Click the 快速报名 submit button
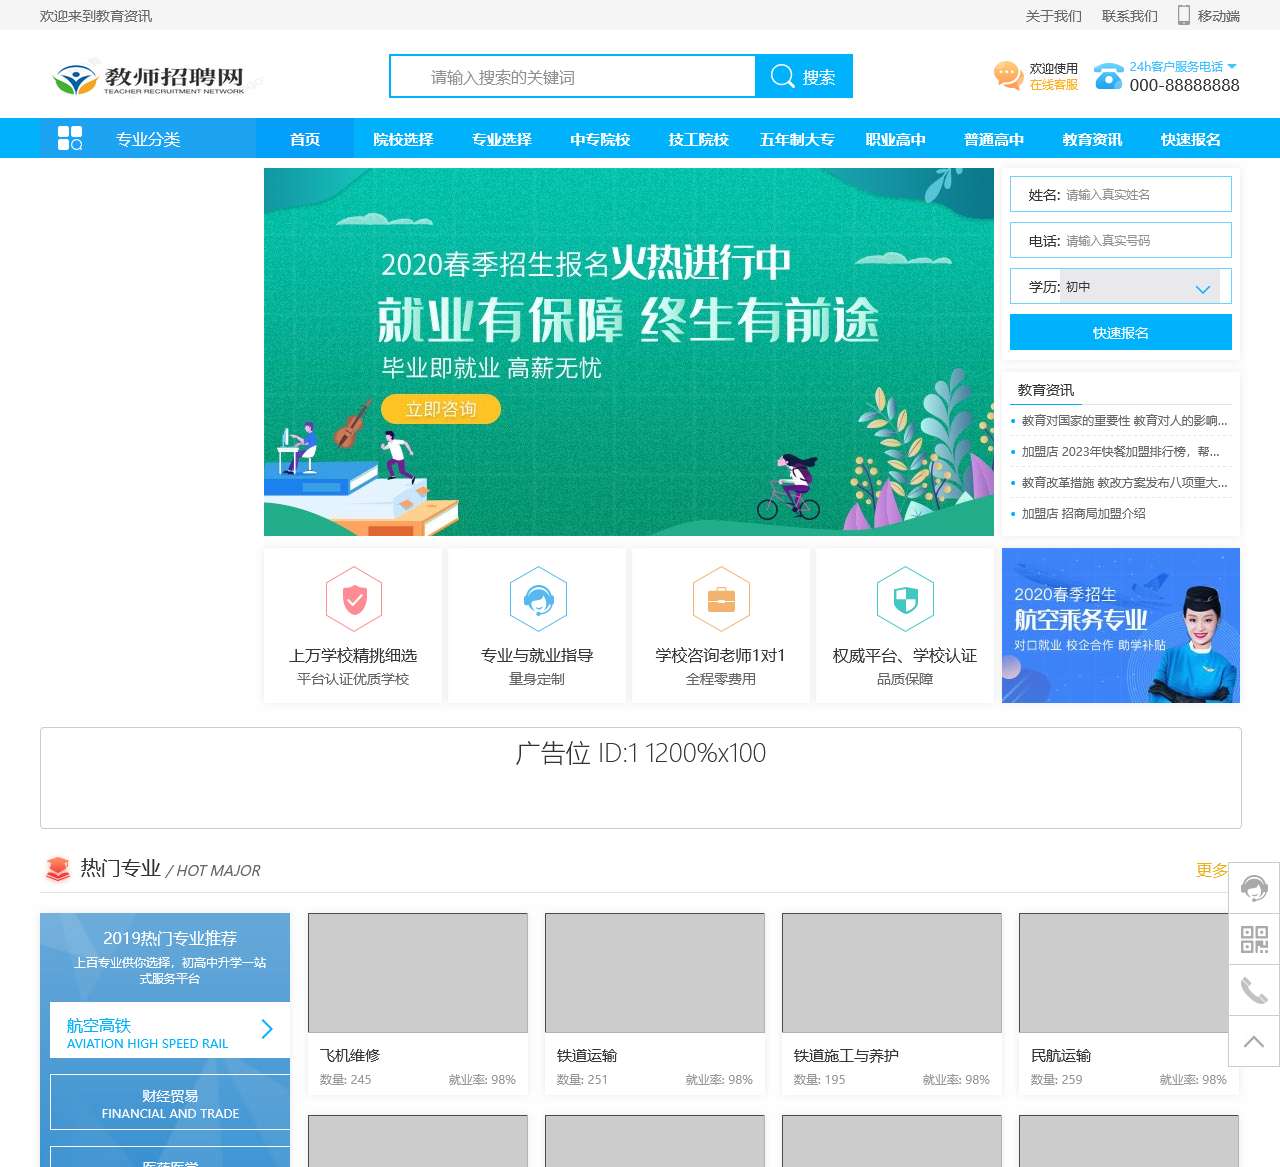 1120,332
